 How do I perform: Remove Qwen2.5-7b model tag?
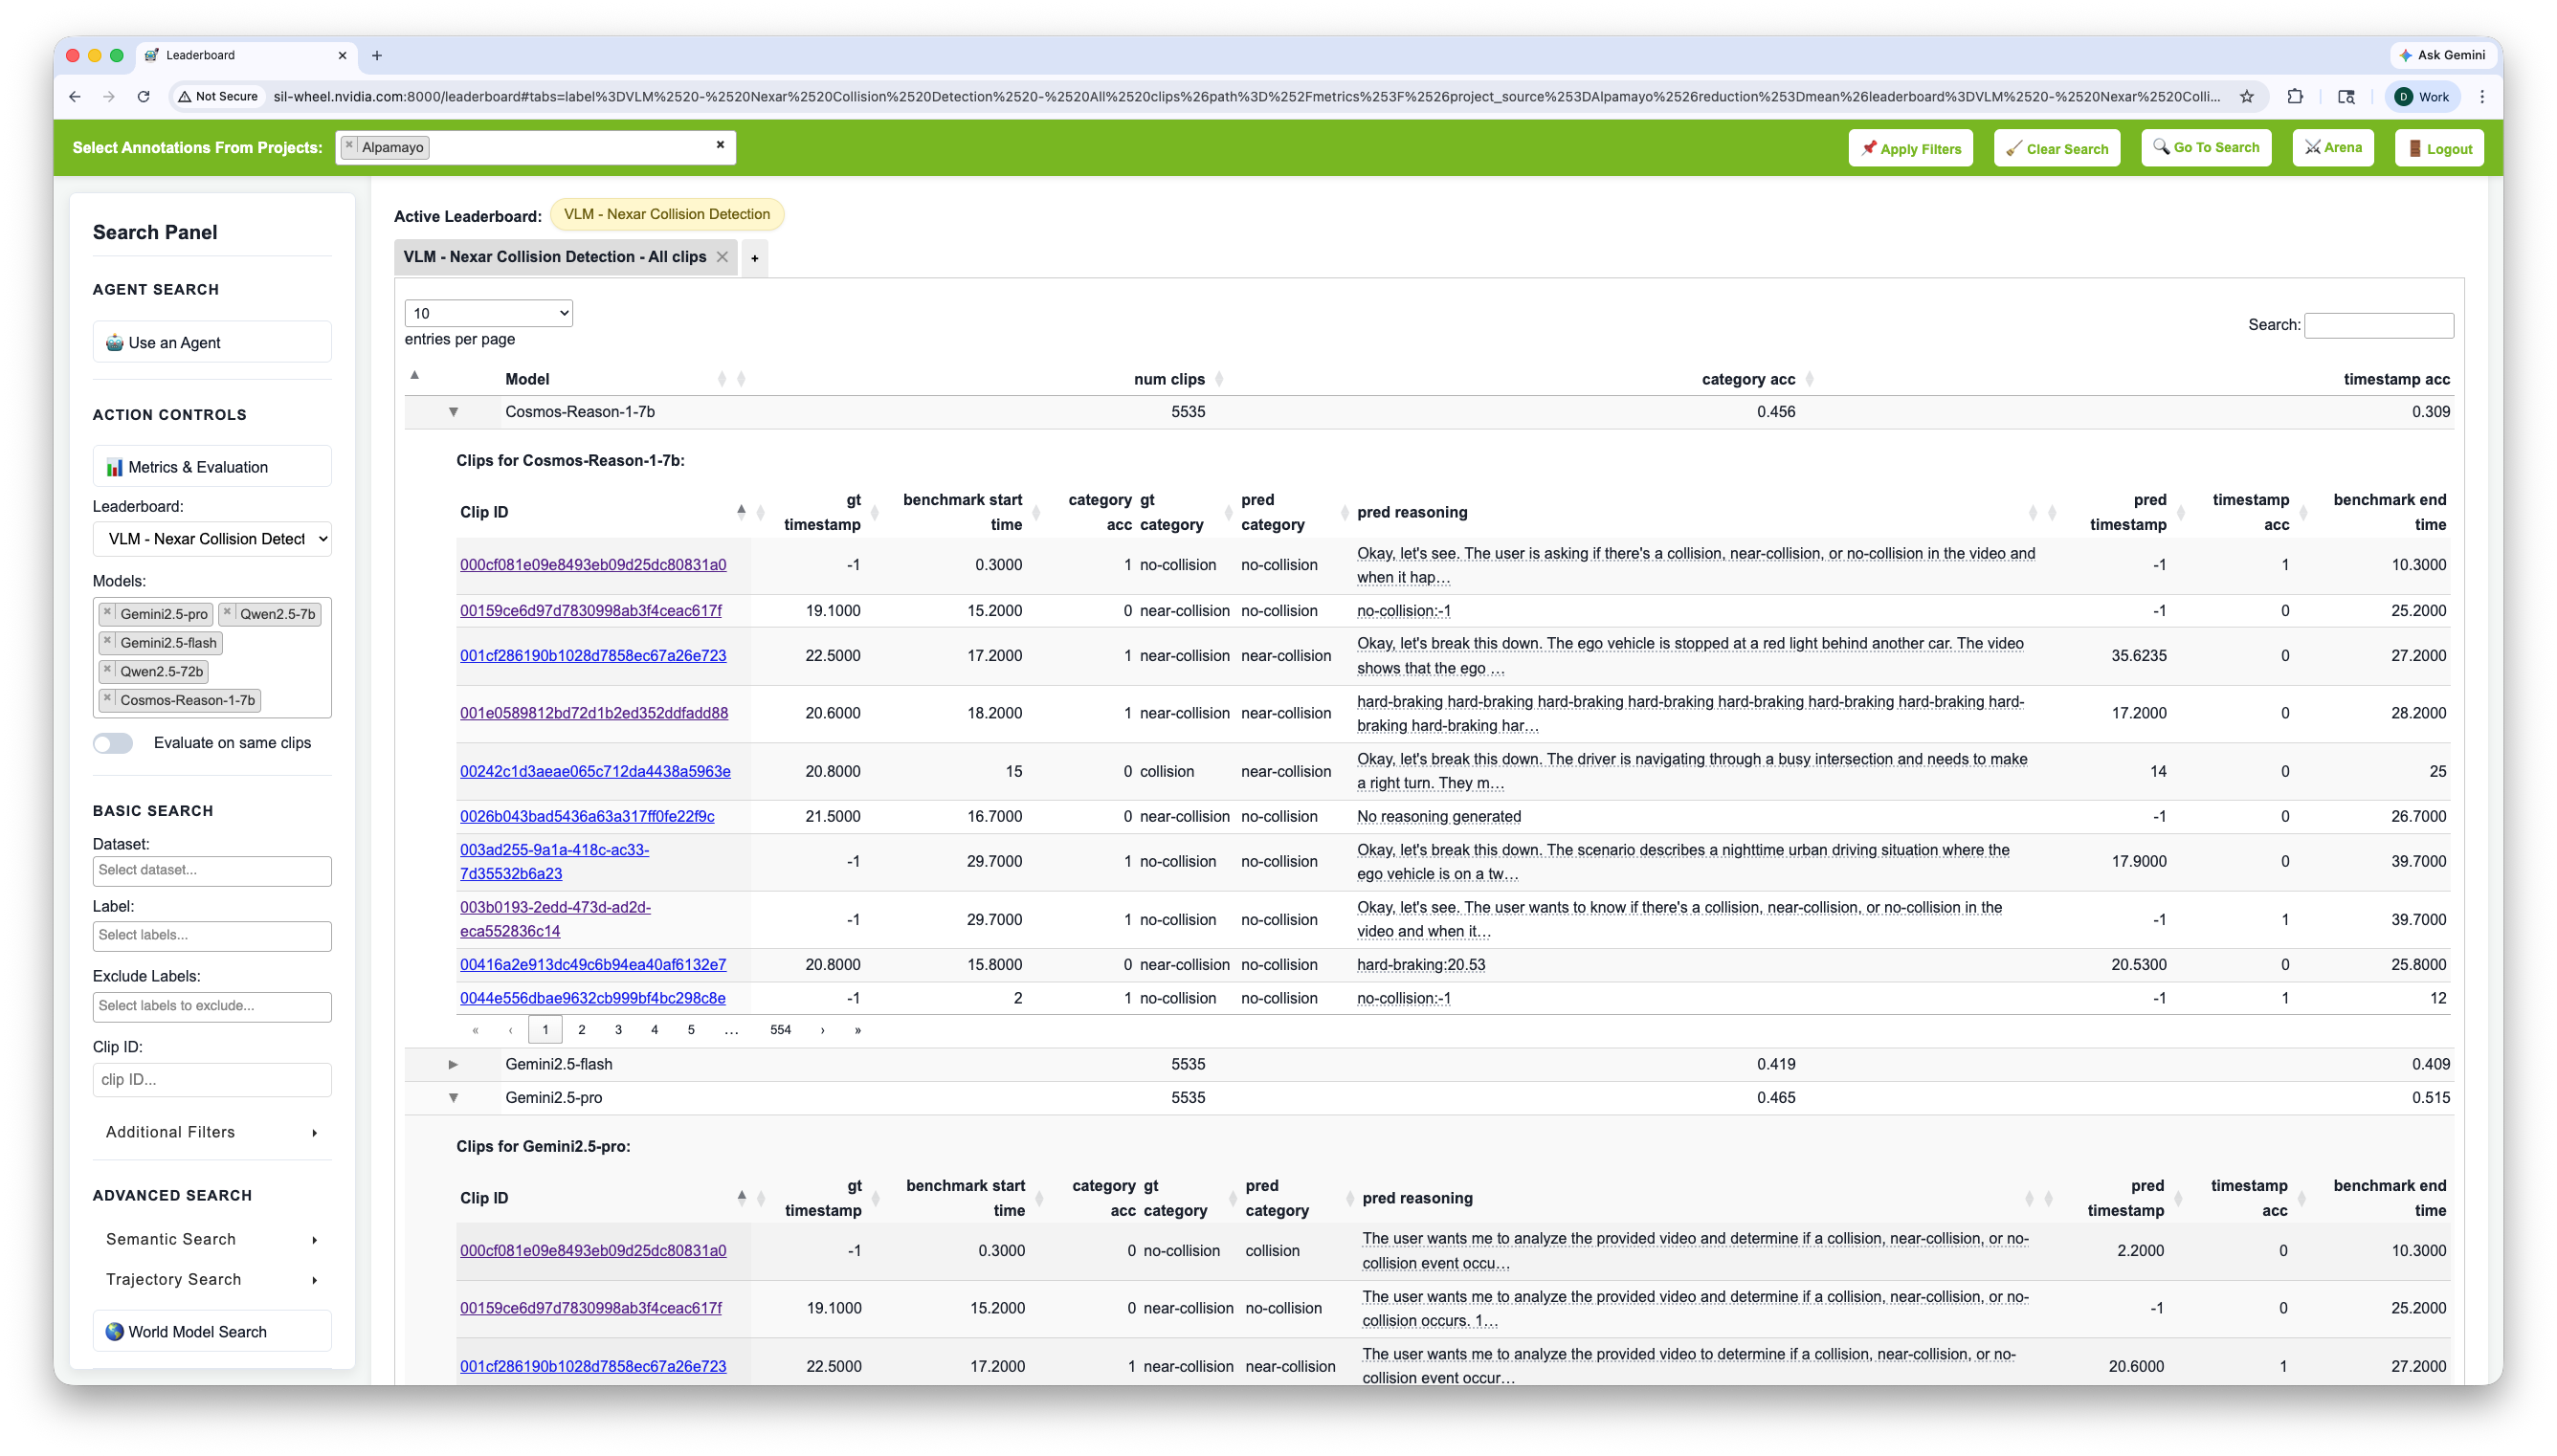click(x=227, y=612)
